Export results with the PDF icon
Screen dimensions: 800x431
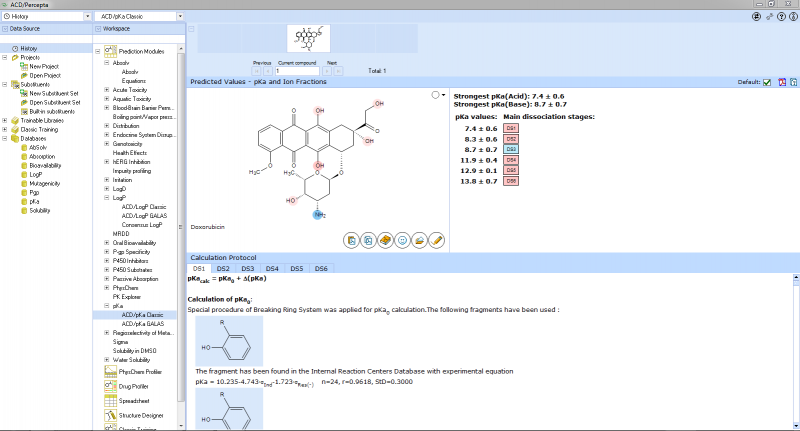tap(782, 82)
